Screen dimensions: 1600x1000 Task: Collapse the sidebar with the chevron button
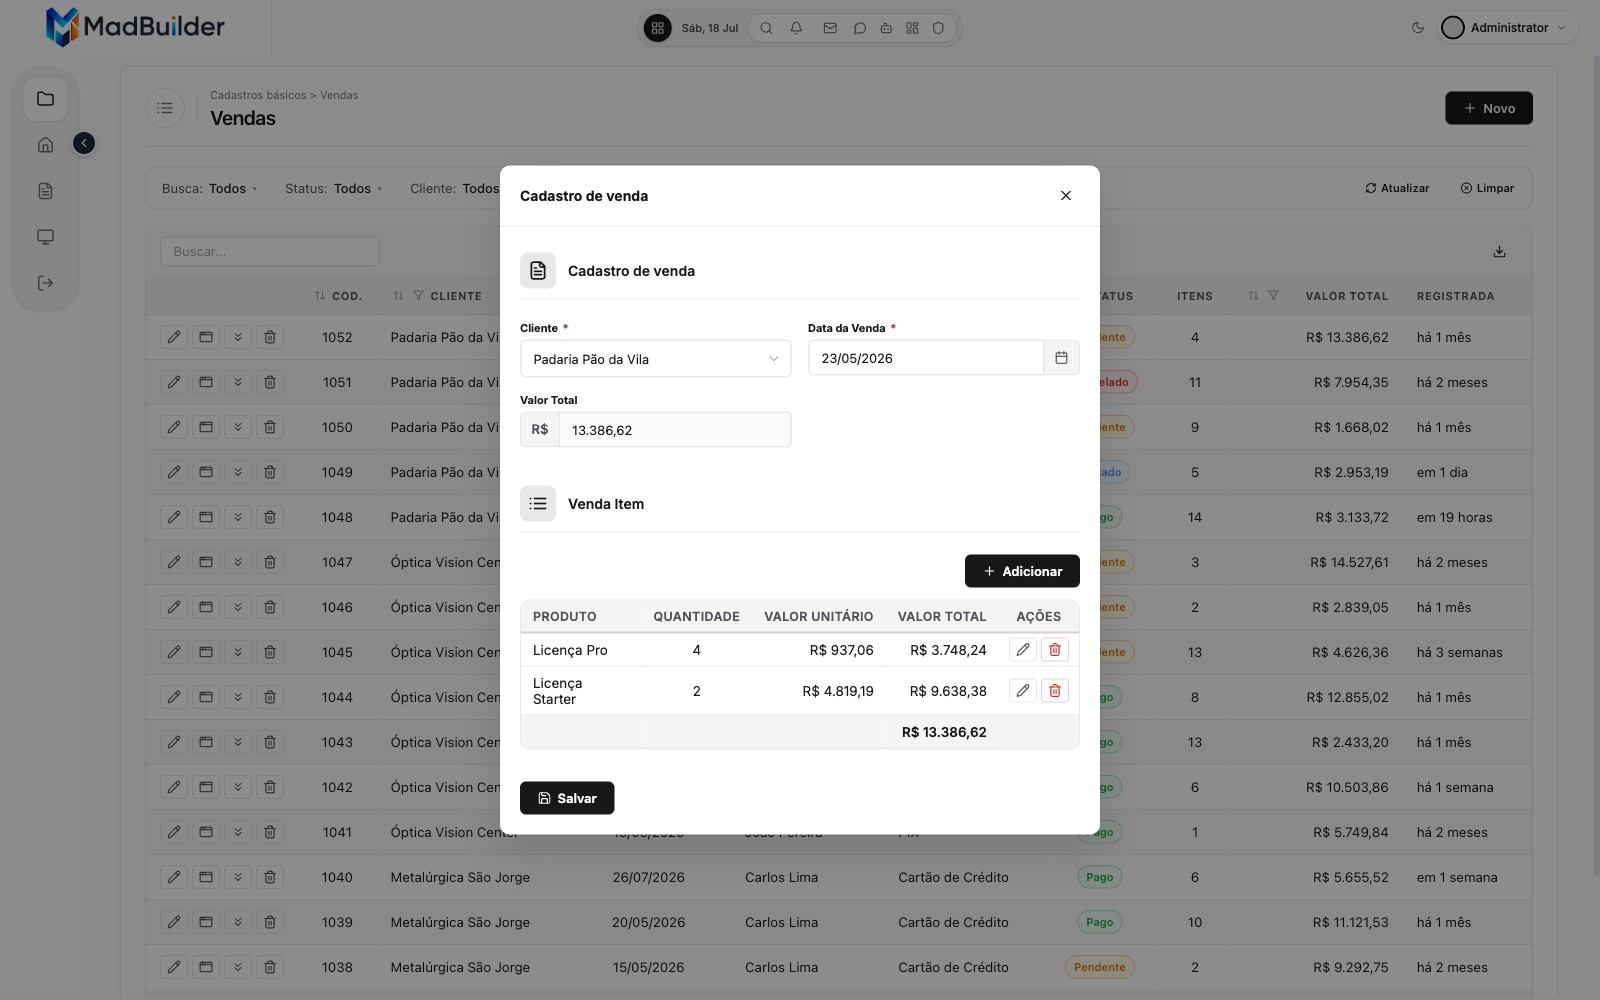[84, 144]
